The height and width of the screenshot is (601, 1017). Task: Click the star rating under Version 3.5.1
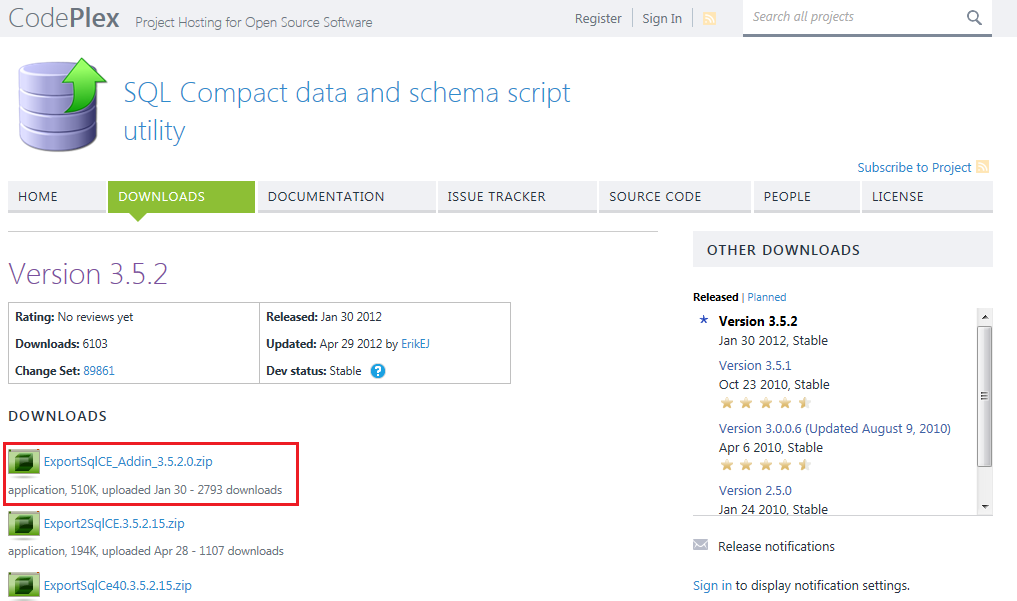click(761, 402)
